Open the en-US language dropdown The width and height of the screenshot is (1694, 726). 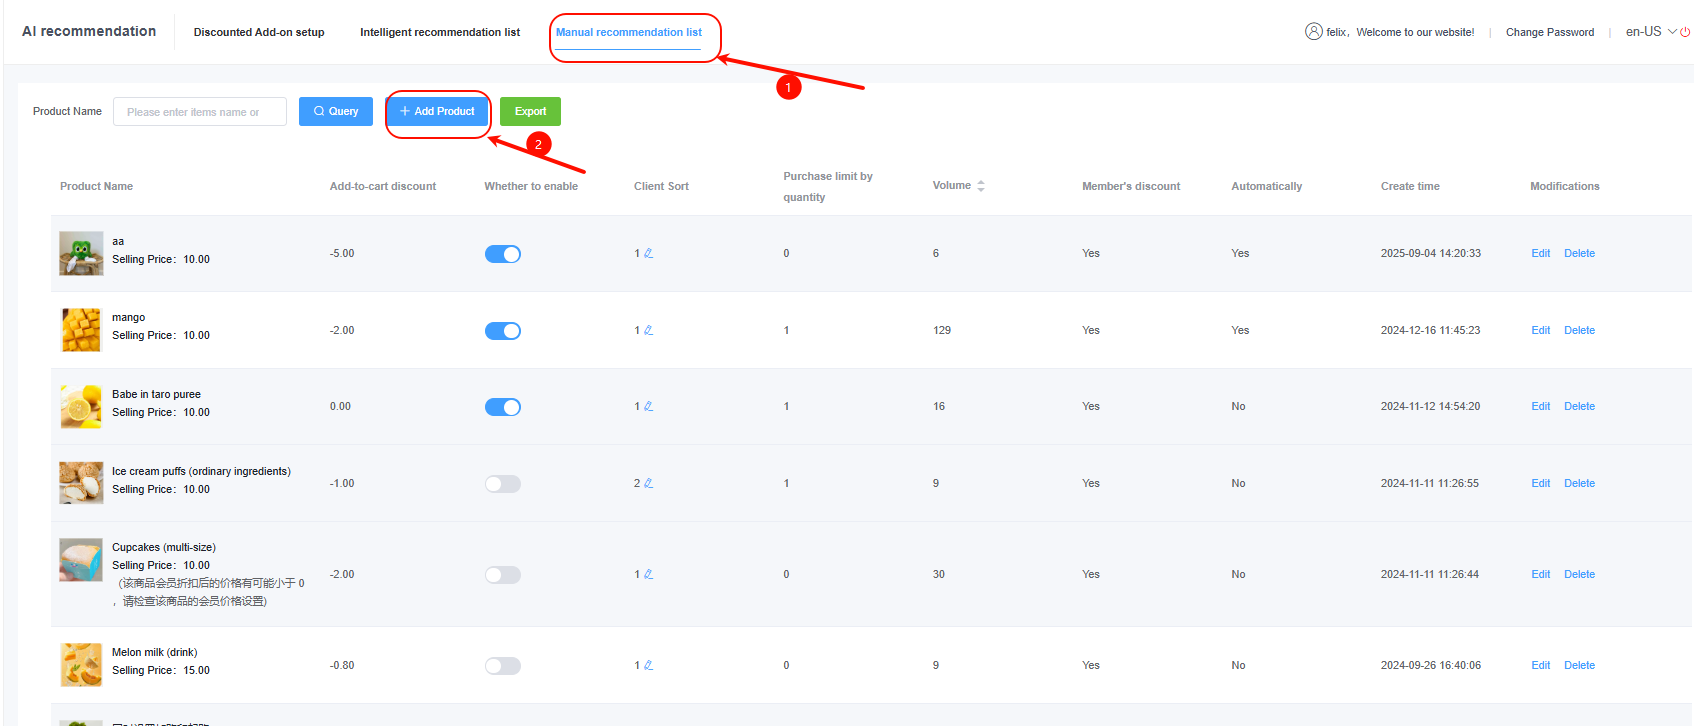click(1650, 32)
